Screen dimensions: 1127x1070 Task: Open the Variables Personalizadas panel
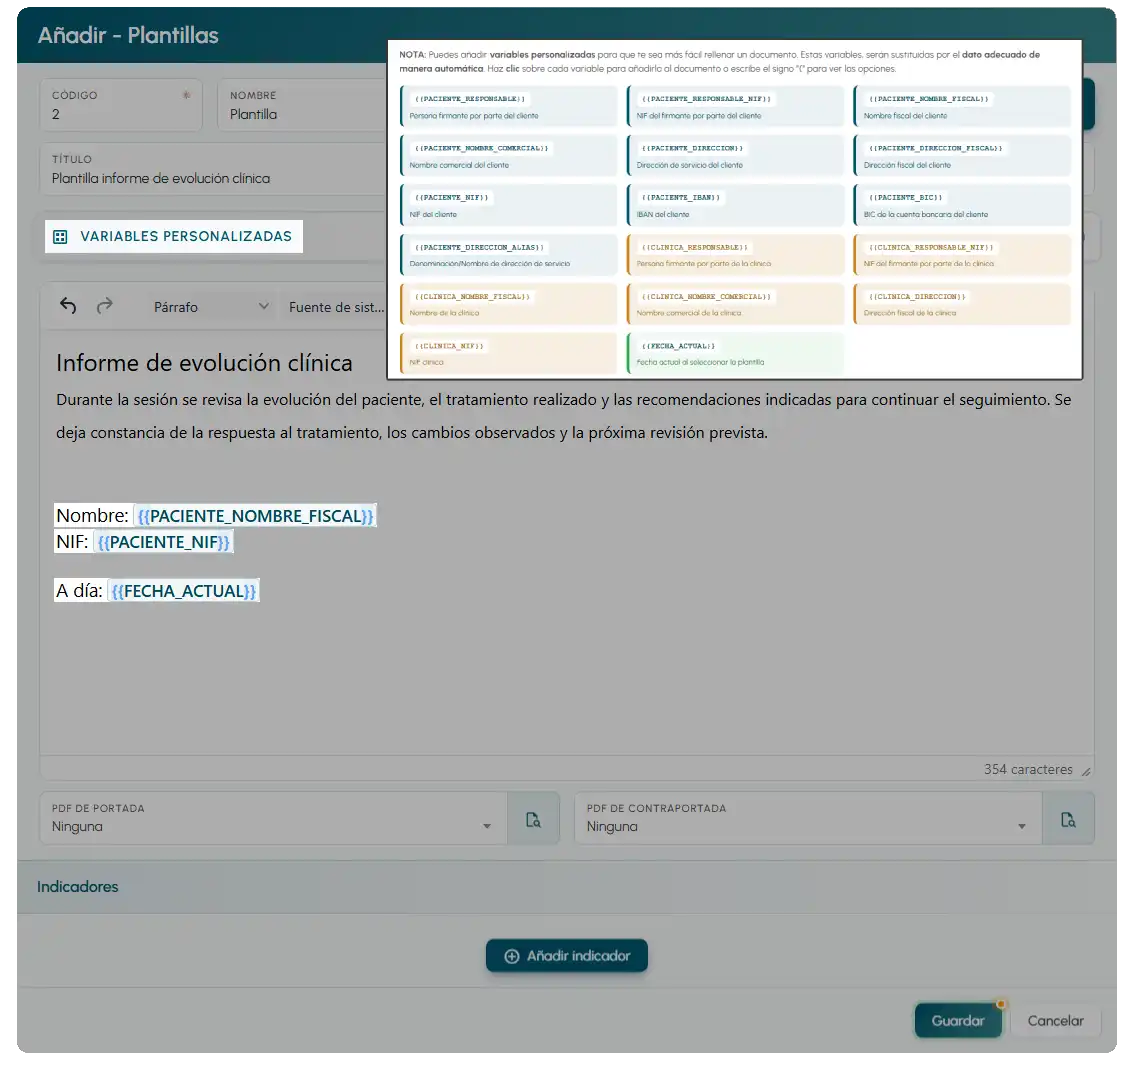174,236
